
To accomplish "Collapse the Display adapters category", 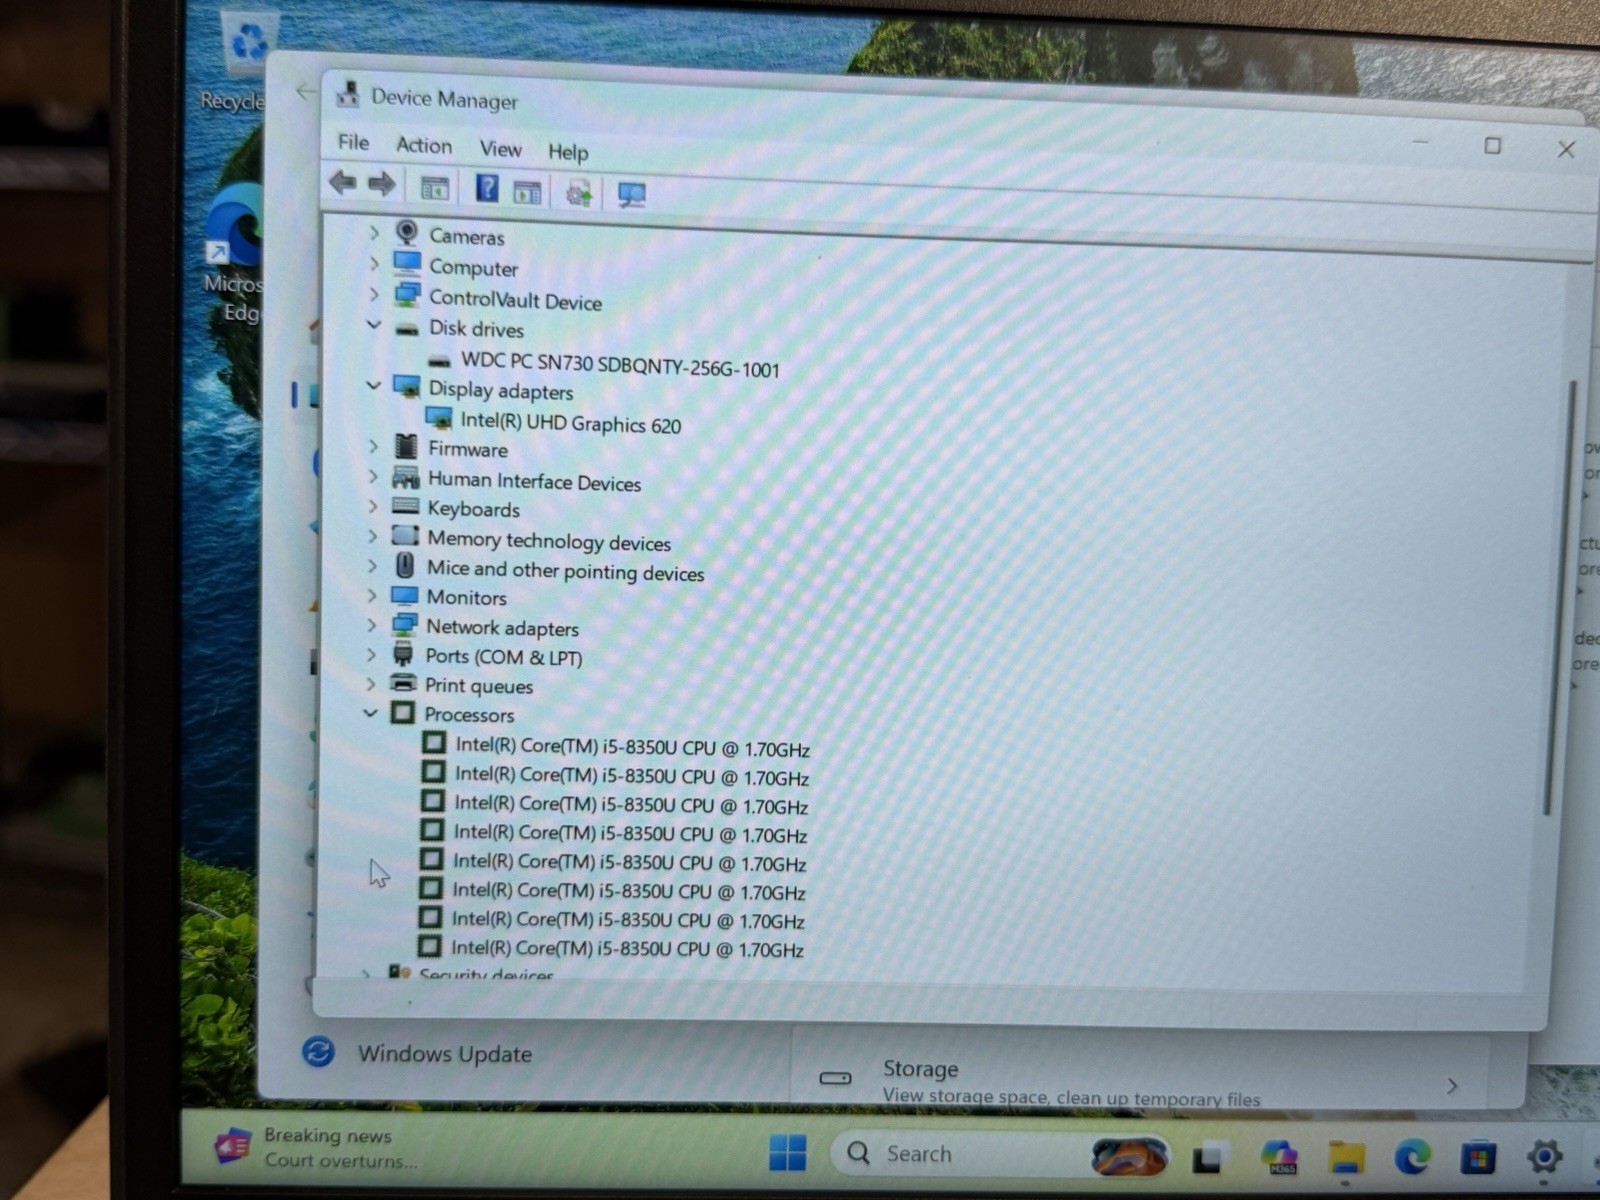I will point(374,385).
